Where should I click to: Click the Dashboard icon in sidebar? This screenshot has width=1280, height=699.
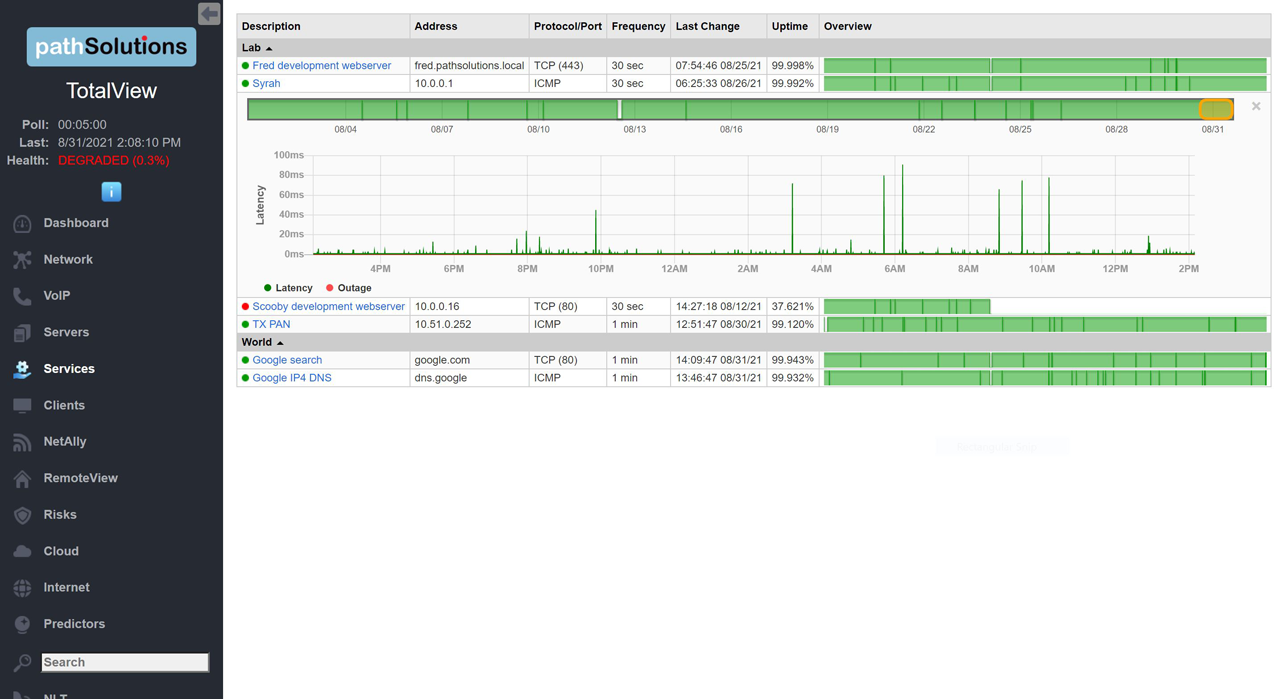(x=22, y=224)
